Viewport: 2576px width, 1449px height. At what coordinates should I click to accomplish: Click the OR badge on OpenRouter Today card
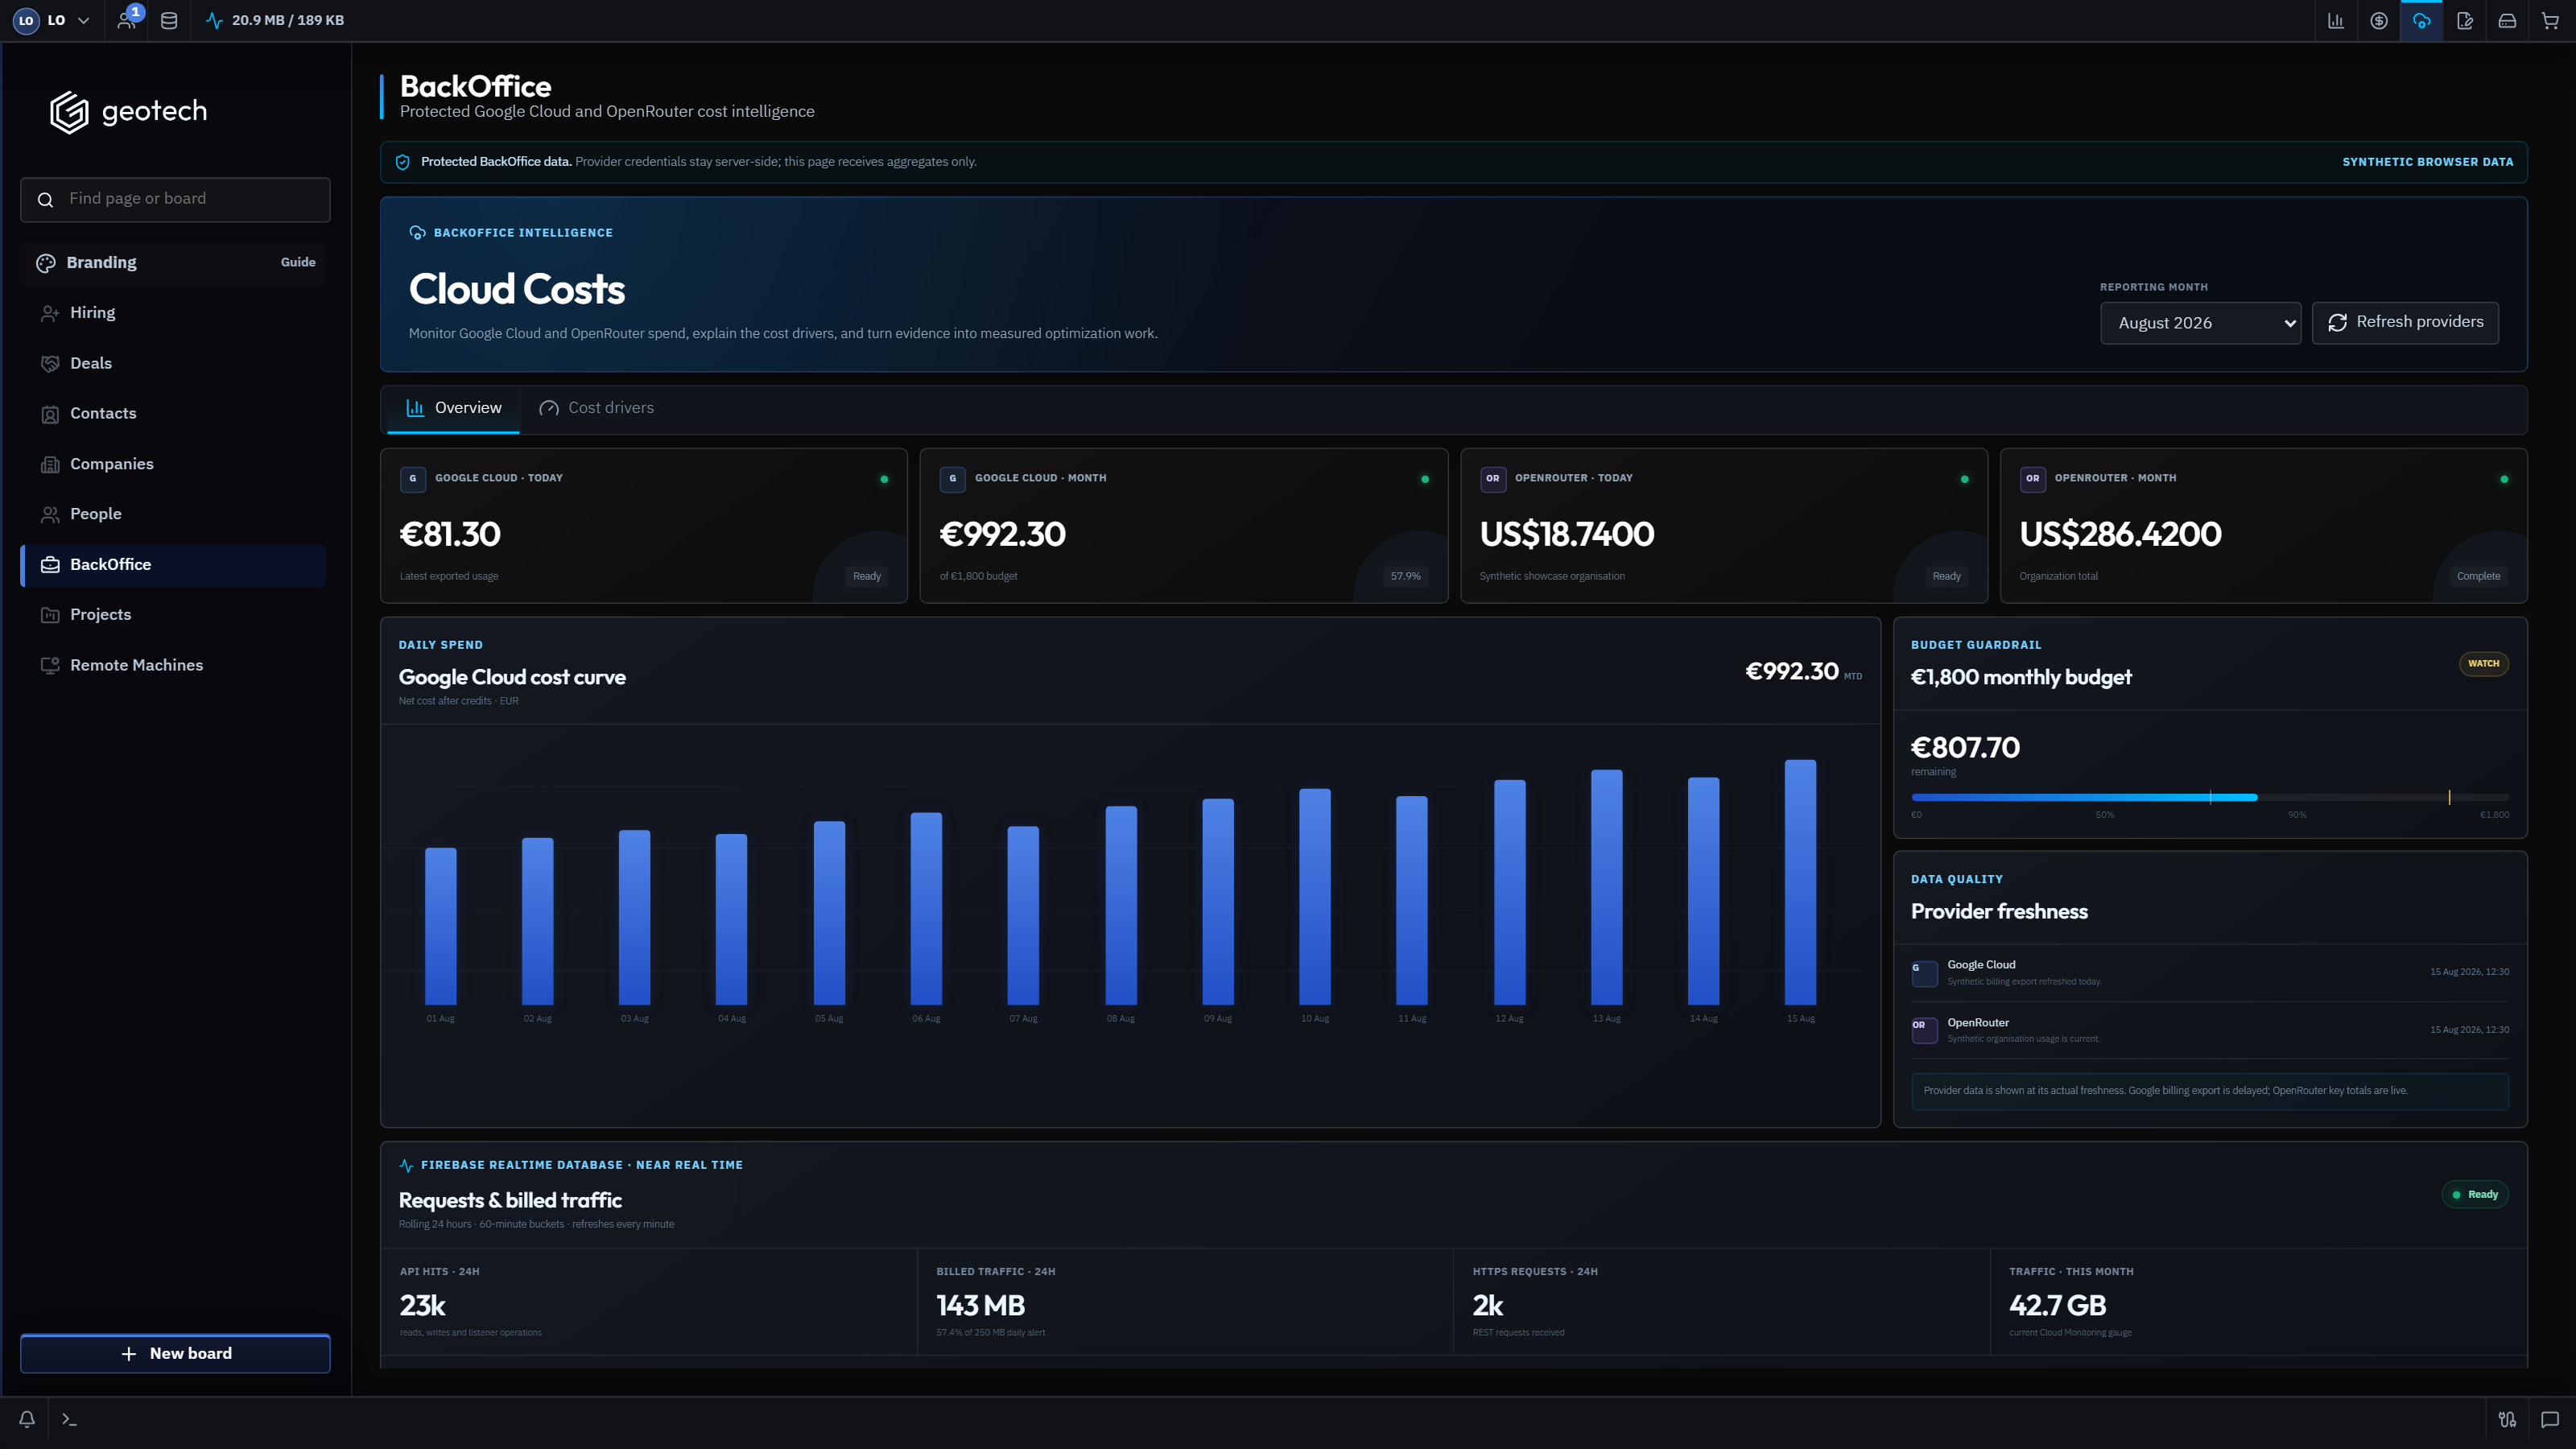click(1492, 478)
